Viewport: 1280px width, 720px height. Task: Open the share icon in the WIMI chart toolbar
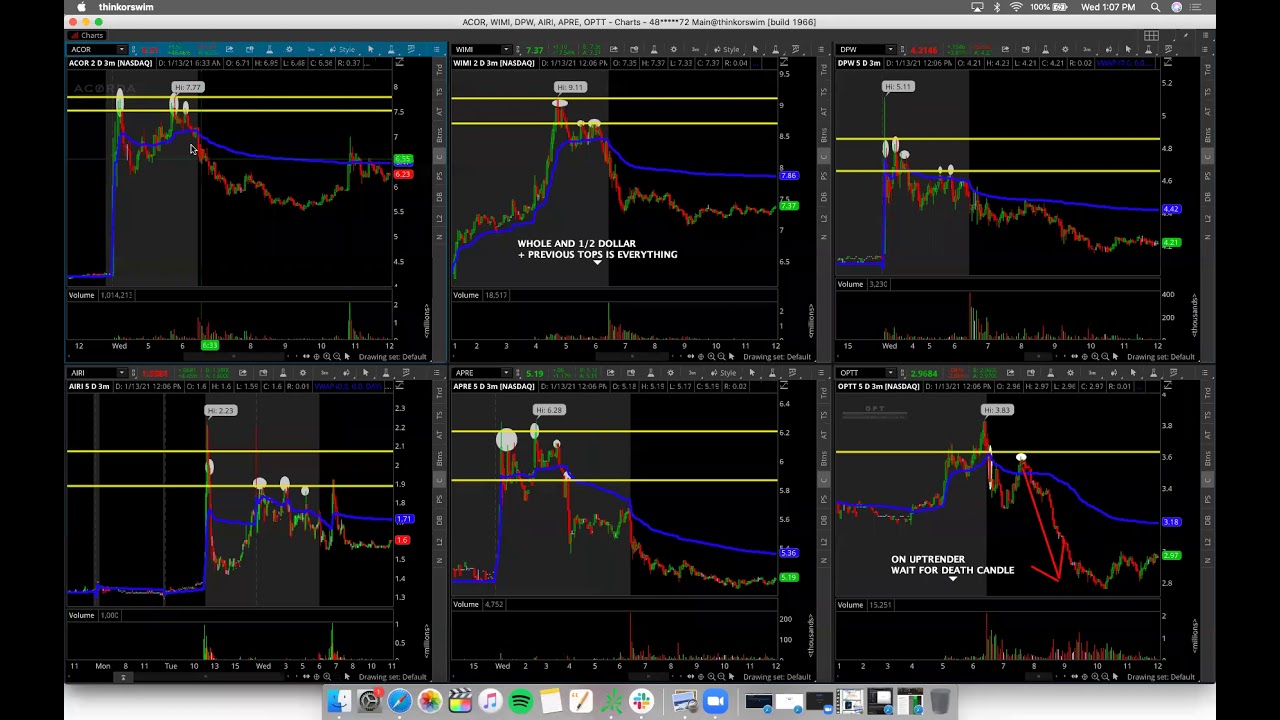(x=613, y=49)
